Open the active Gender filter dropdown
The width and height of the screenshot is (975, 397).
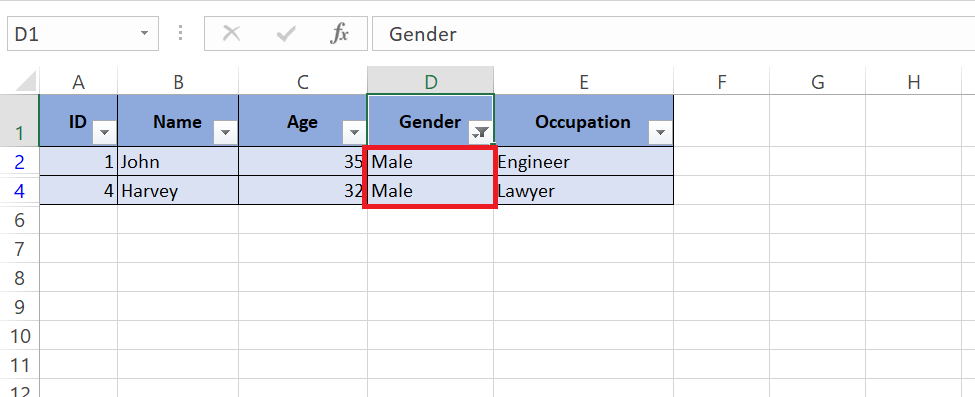481,132
